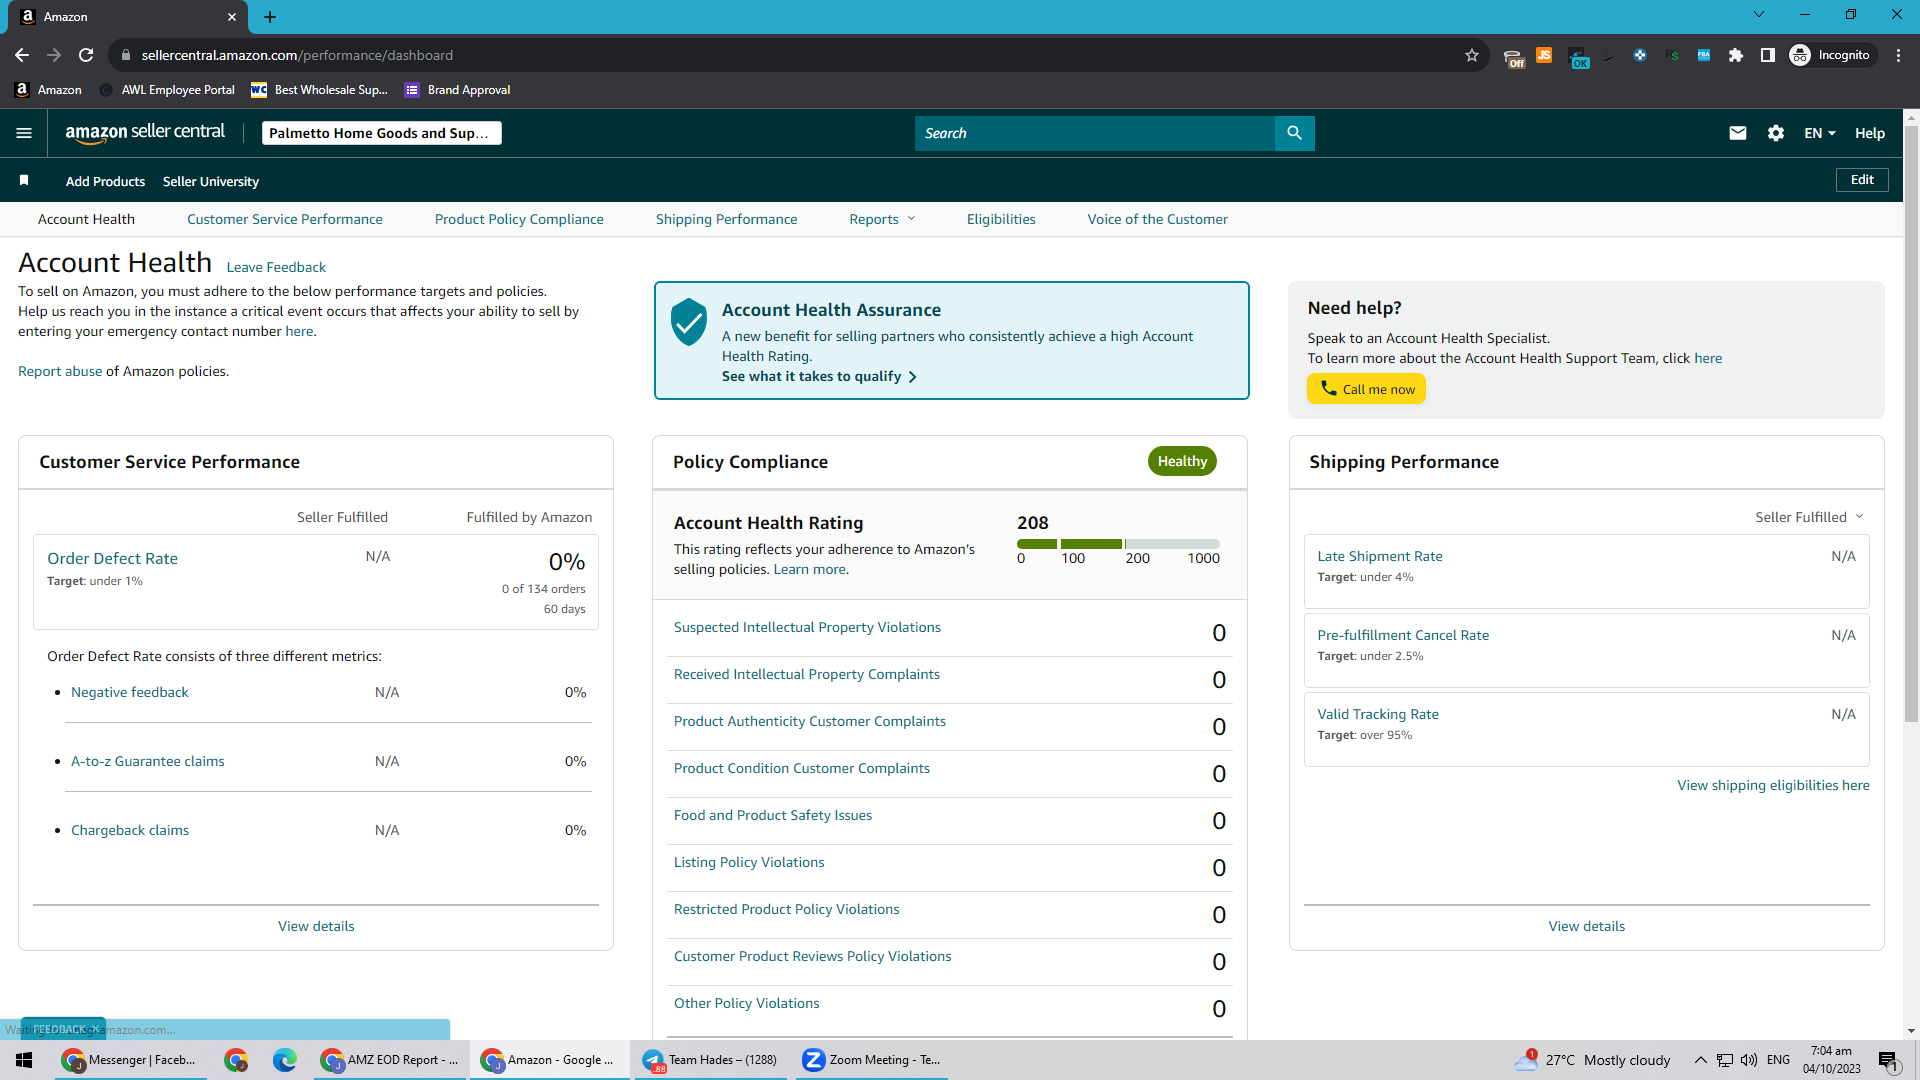Switch to Customer Service Performance tab
This screenshot has height=1080, width=1920.
285,219
